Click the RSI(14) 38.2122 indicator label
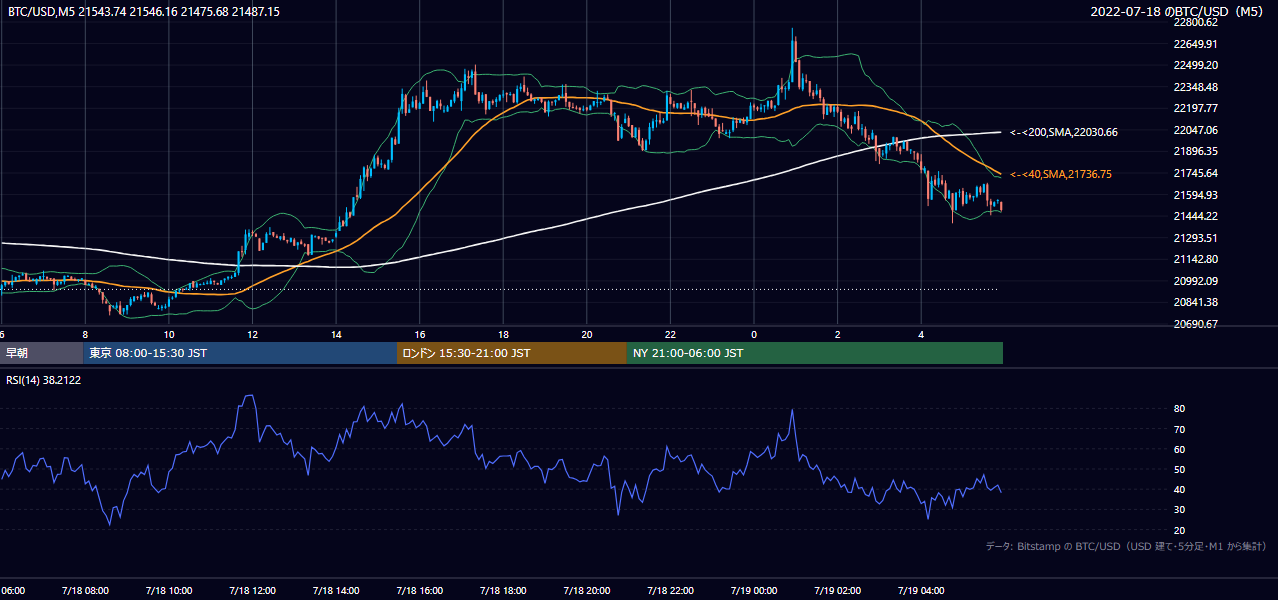The width and height of the screenshot is (1278, 600). pyautogui.click(x=44, y=380)
